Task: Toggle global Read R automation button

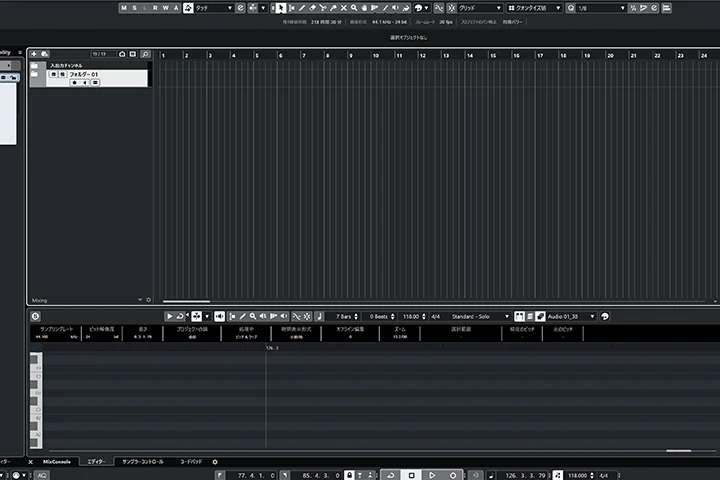Action: (x=155, y=8)
